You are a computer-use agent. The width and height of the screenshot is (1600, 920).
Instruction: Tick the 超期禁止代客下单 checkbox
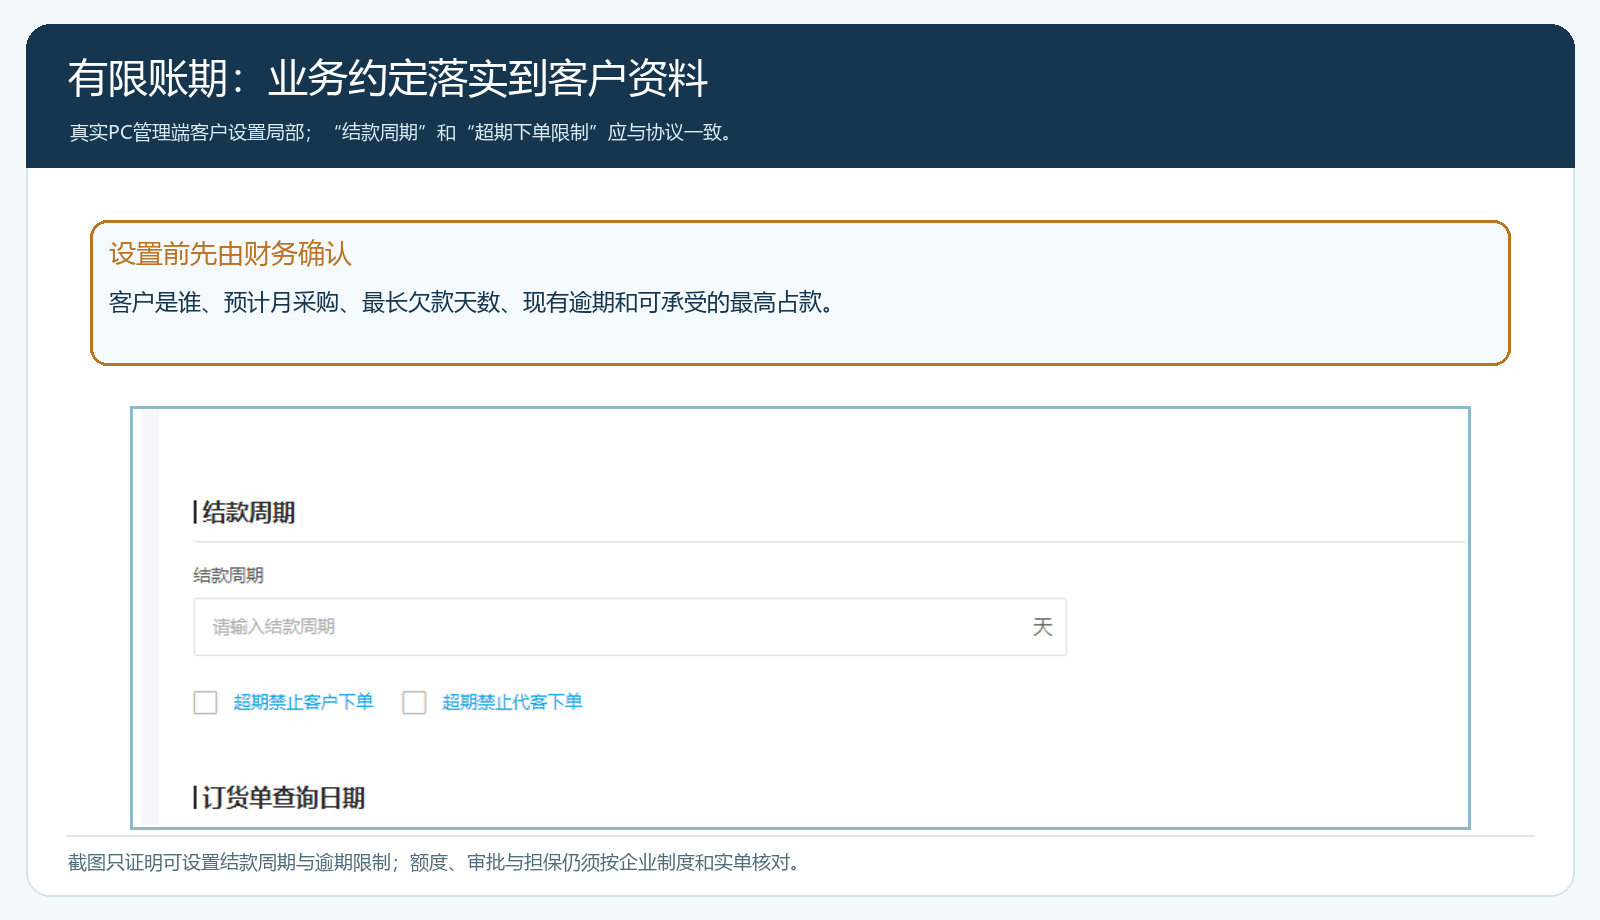(414, 702)
